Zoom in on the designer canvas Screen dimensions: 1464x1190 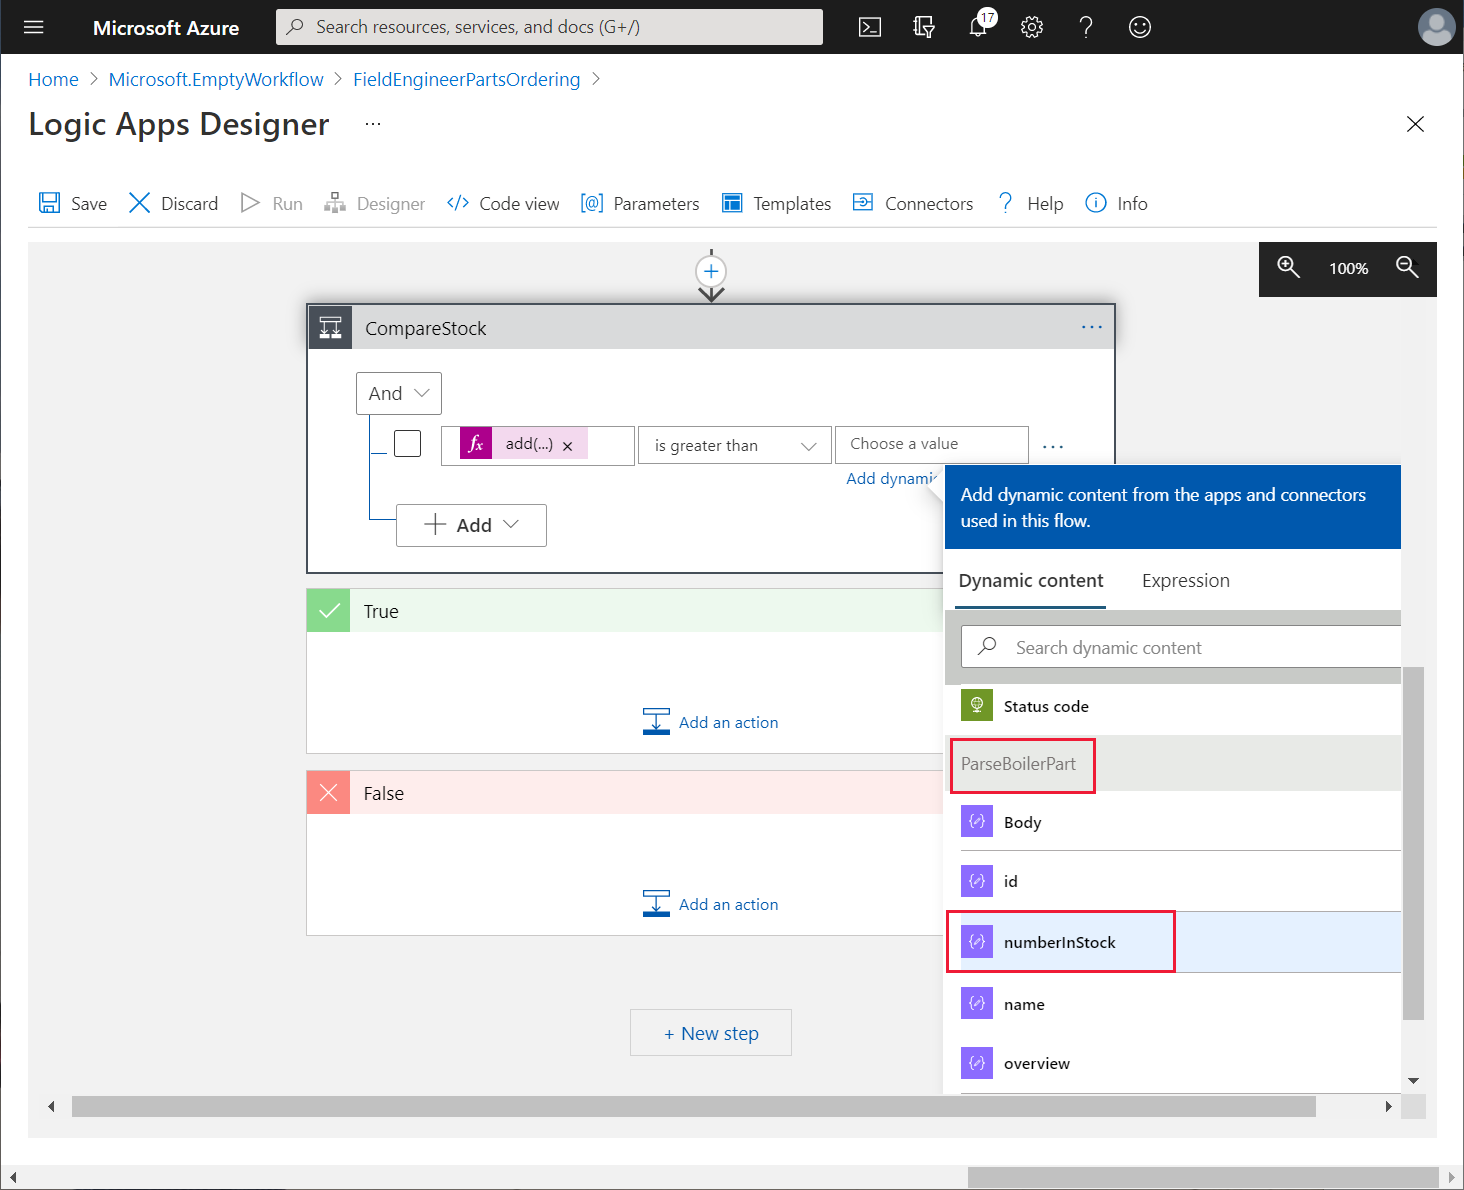pyautogui.click(x=1288, y=267)
